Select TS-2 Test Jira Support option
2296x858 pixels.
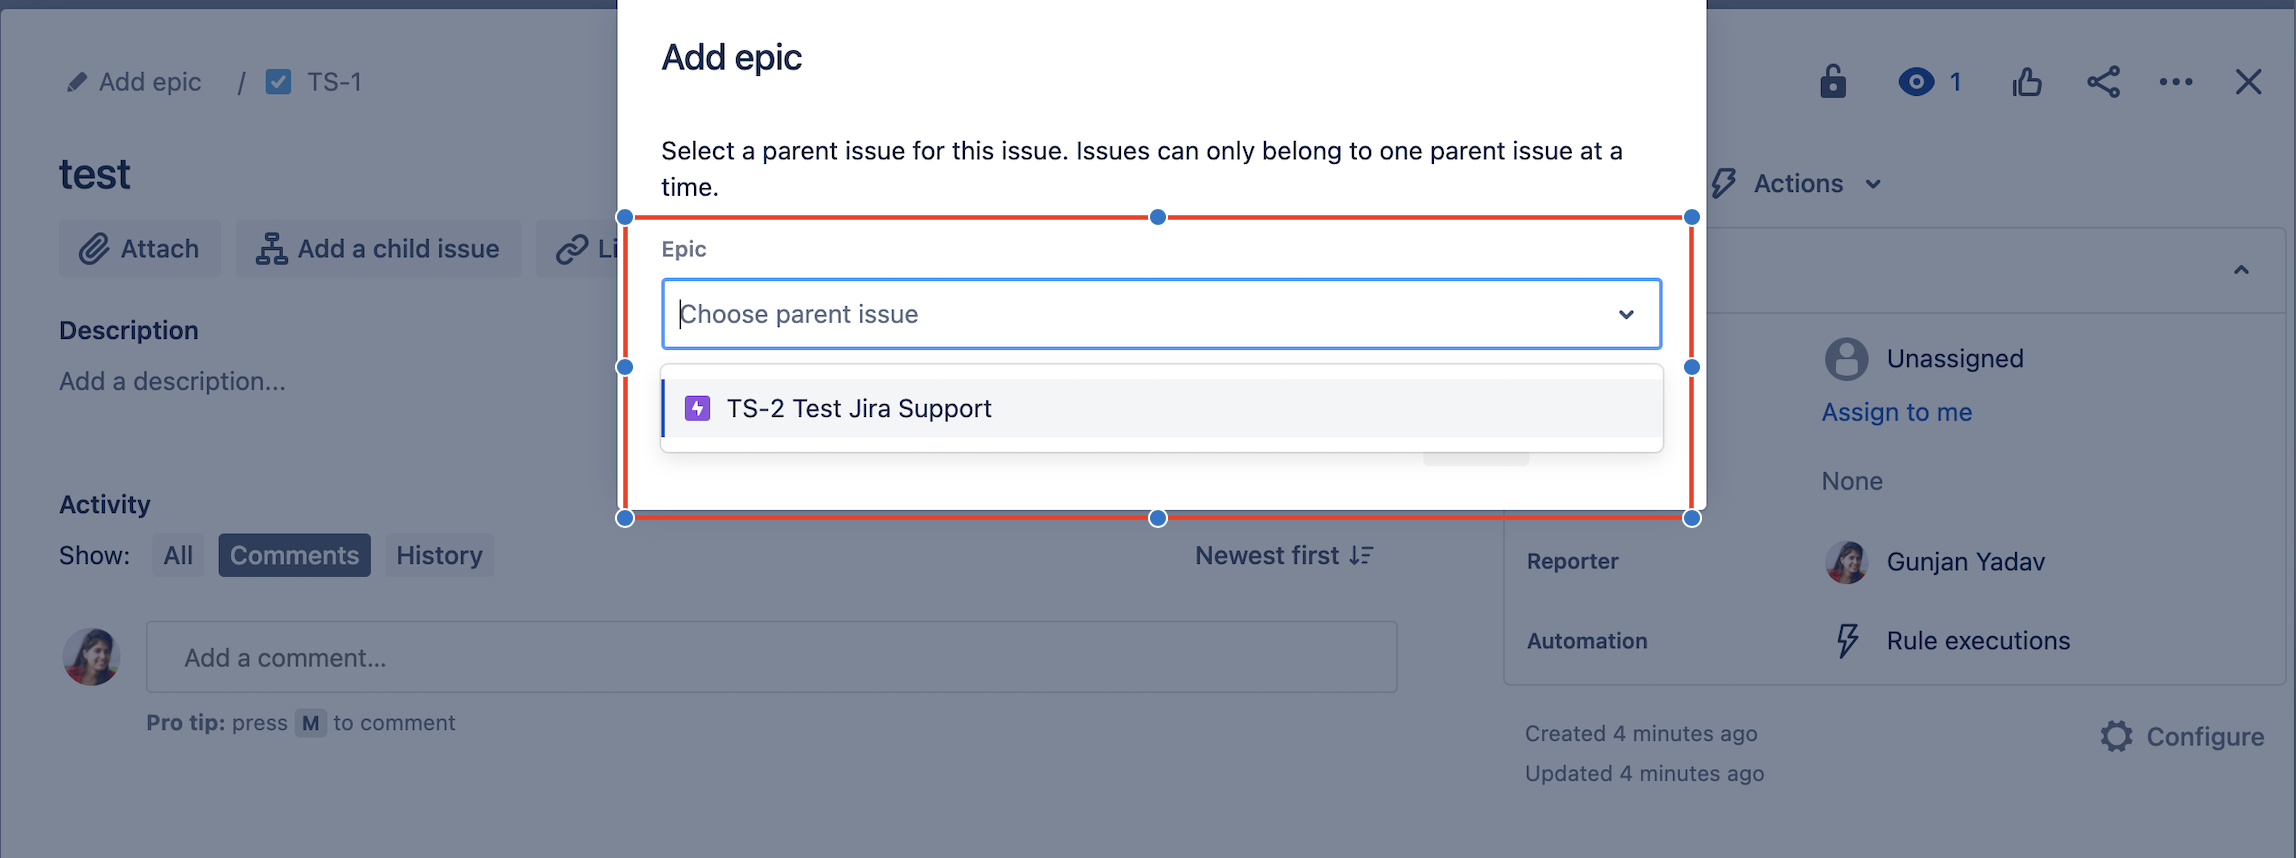[x=858, y=408]
